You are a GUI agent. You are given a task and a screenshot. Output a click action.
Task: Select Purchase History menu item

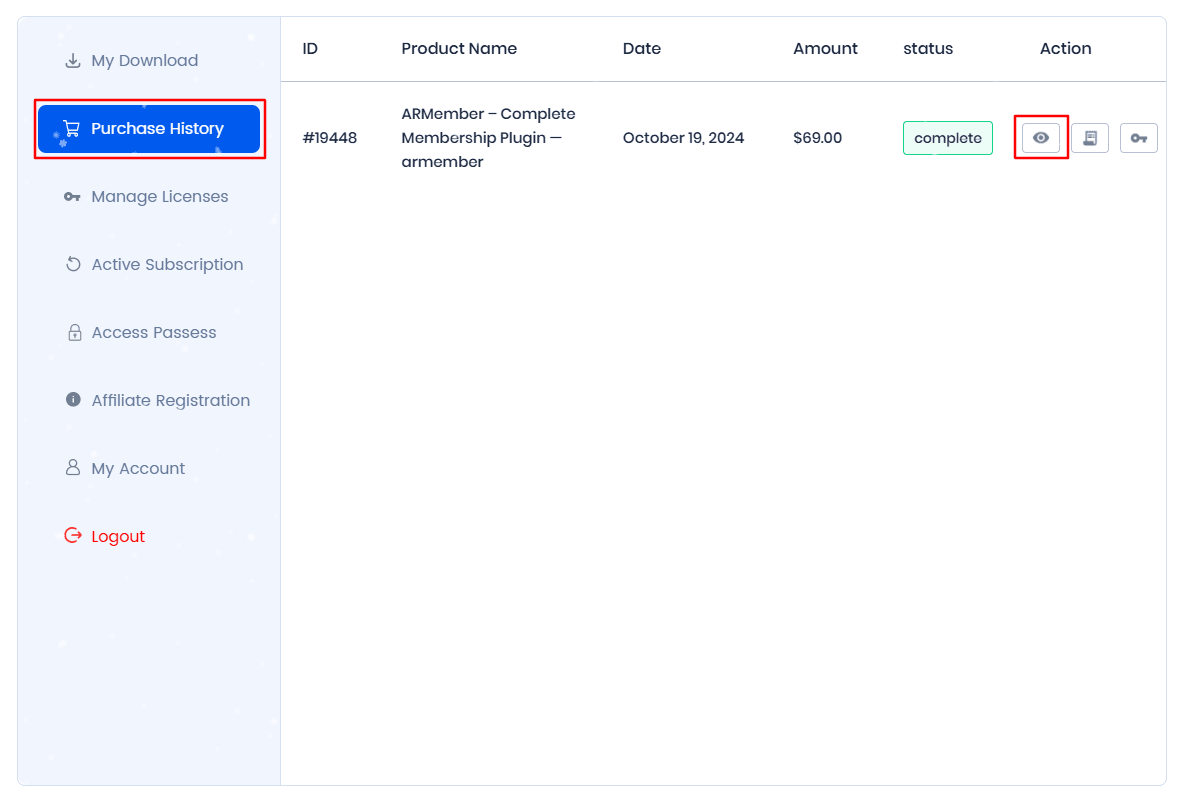pyautogui.click(x=149, y=129)
